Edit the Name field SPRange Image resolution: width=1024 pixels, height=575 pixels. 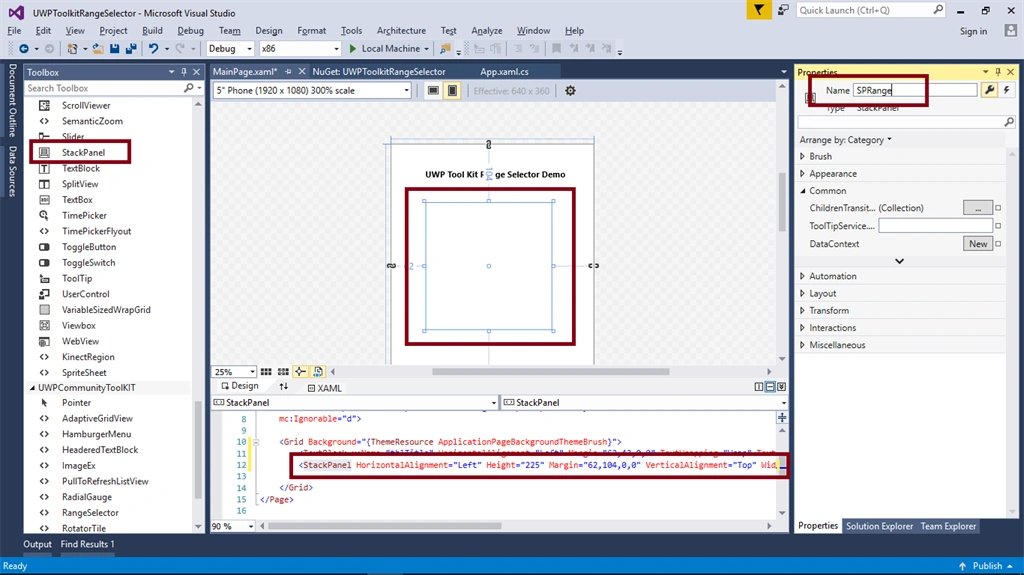[x=915, y=90]
